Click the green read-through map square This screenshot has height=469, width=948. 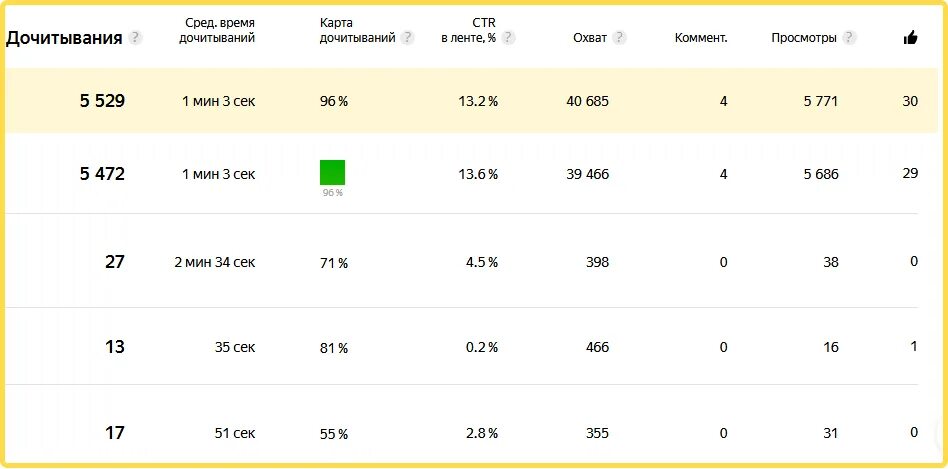(333, 172)
